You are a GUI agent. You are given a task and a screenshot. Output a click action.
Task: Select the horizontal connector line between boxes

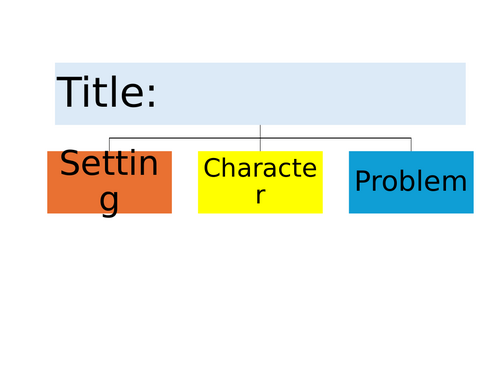(x=260, y=138)
